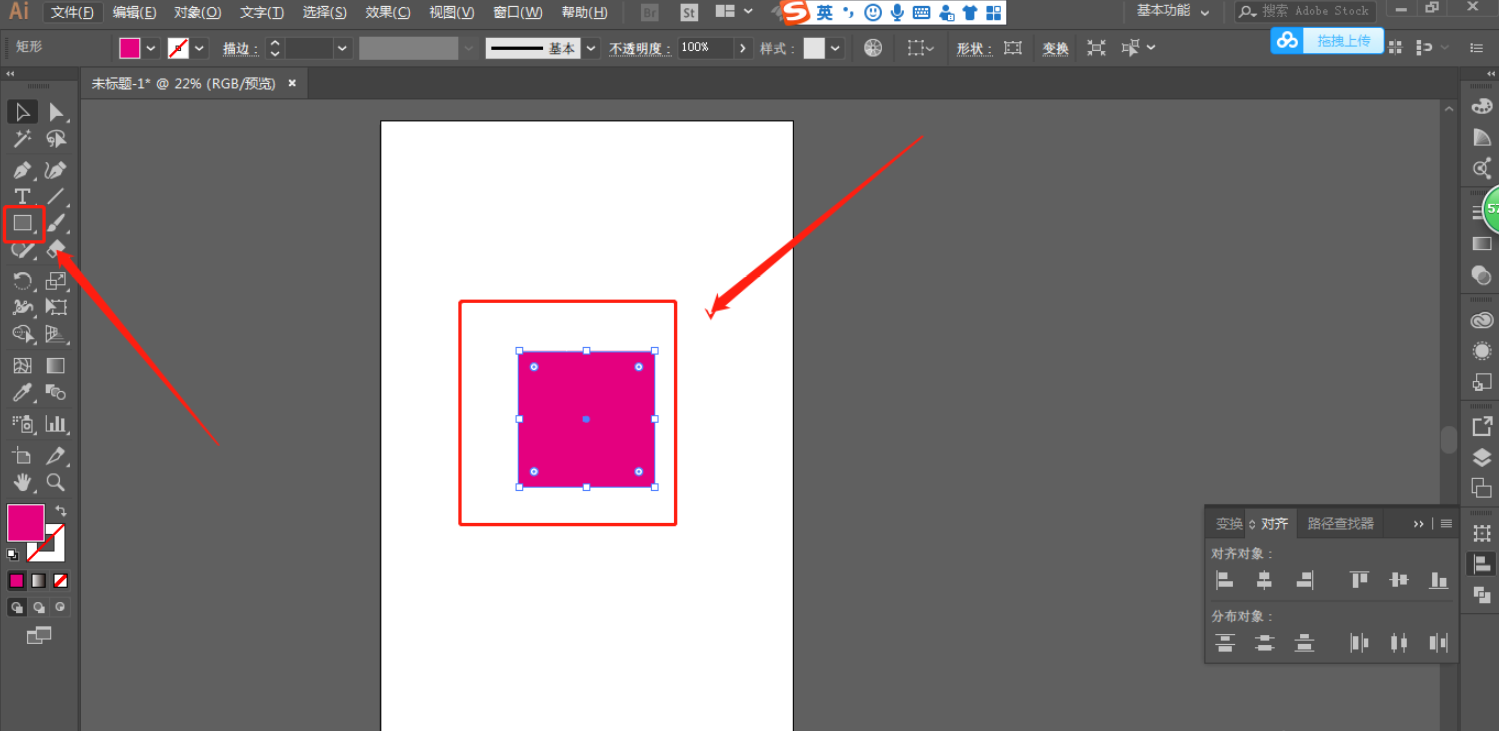Select the Hand tool

pyautogui.click(x=22, y=483)
